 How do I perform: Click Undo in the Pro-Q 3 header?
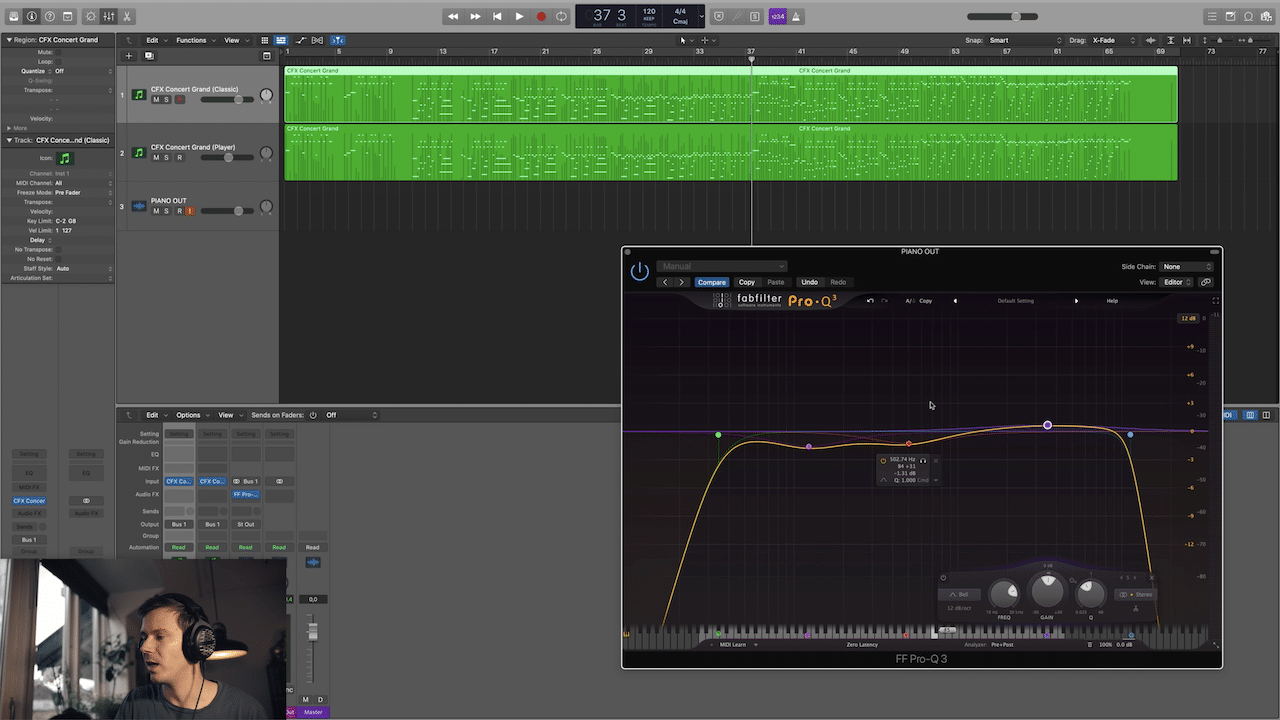(x=810, y=282)
